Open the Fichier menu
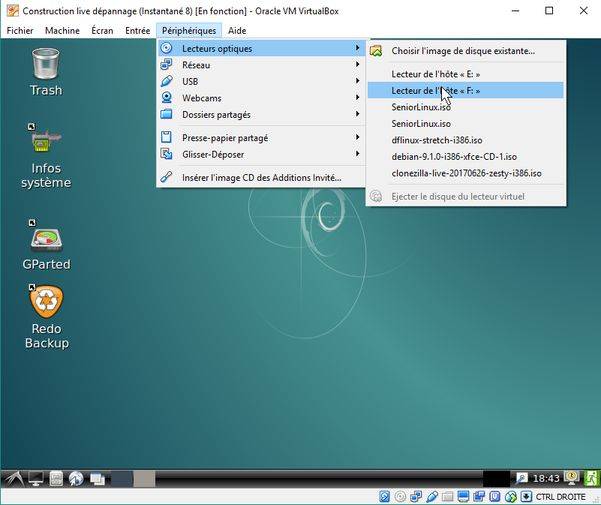Screen dimensions: 601x505 click(x=20, y=31)
